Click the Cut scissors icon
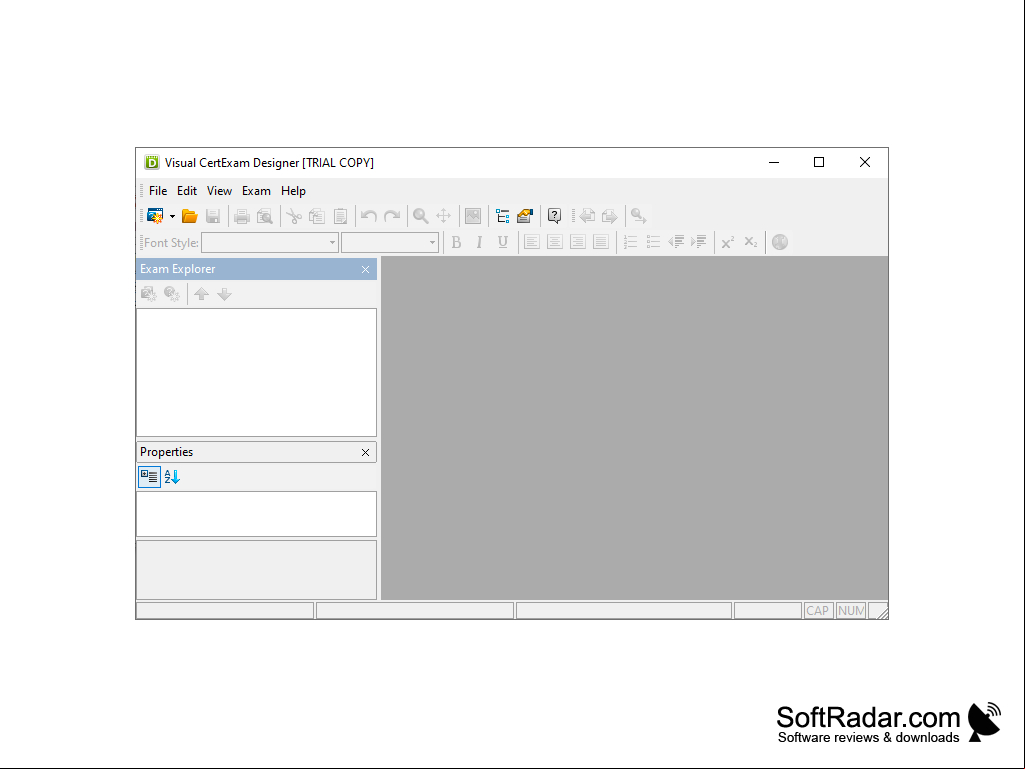 point(294,216)
